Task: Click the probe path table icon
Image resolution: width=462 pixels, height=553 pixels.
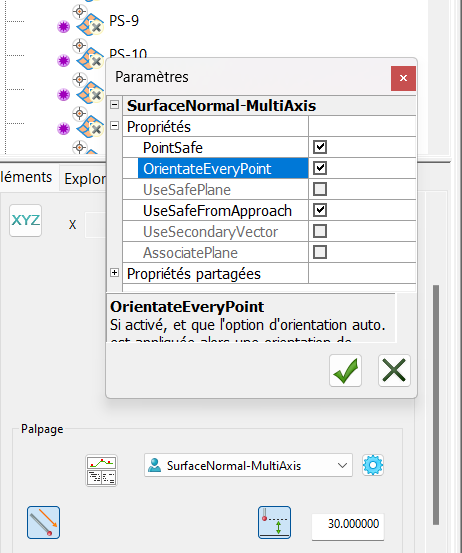Action: 101,471
